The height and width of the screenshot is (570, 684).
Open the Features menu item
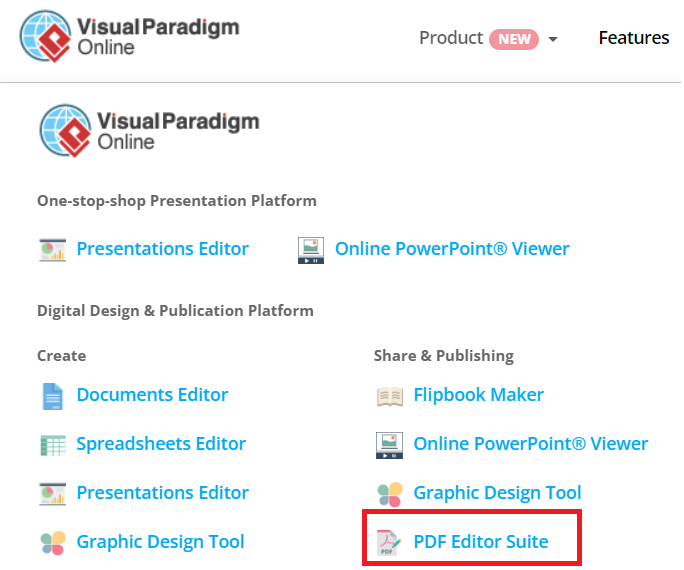(634, 38)
